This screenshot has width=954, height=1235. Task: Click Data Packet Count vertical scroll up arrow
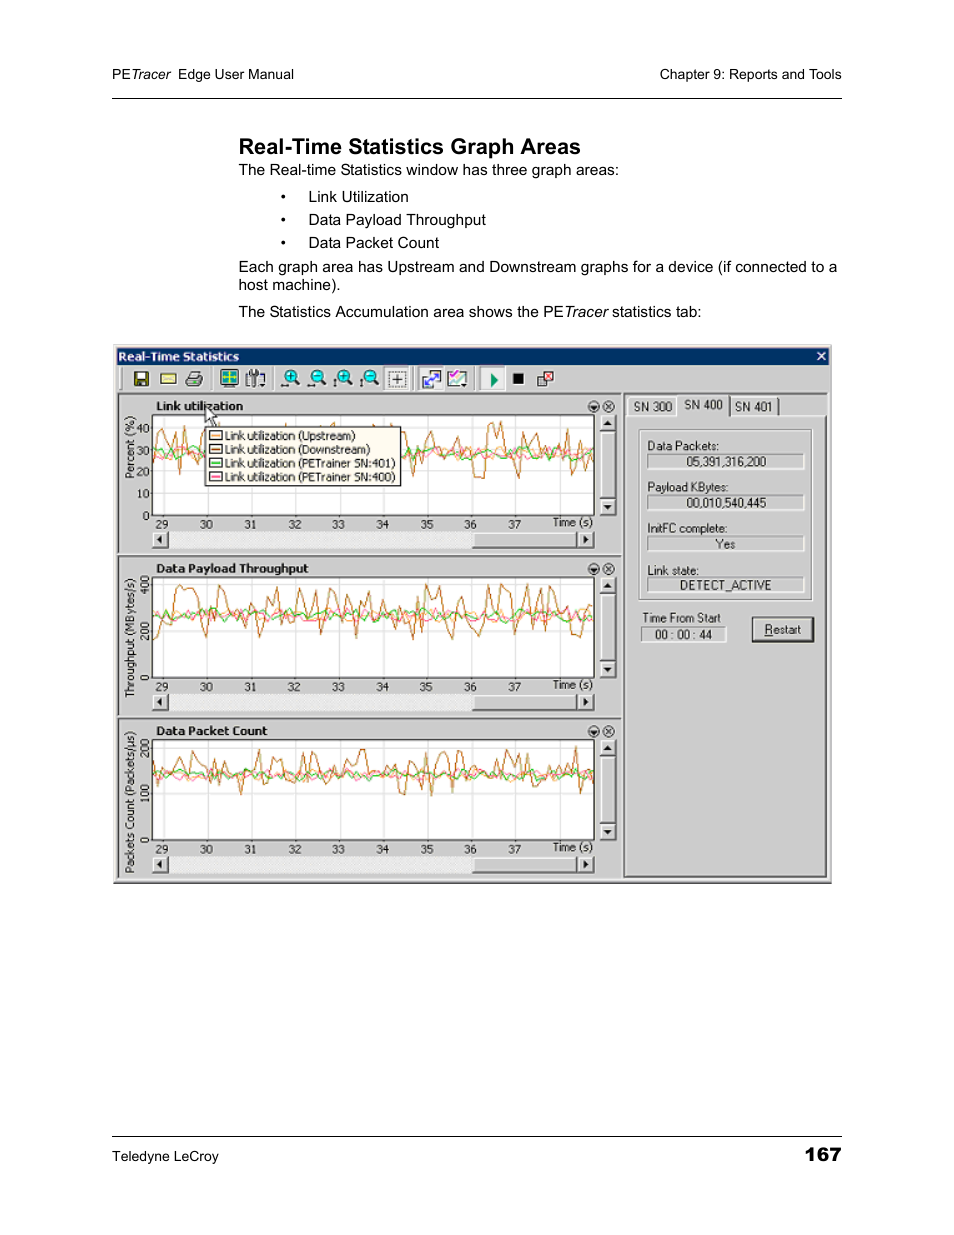[608, 748]
